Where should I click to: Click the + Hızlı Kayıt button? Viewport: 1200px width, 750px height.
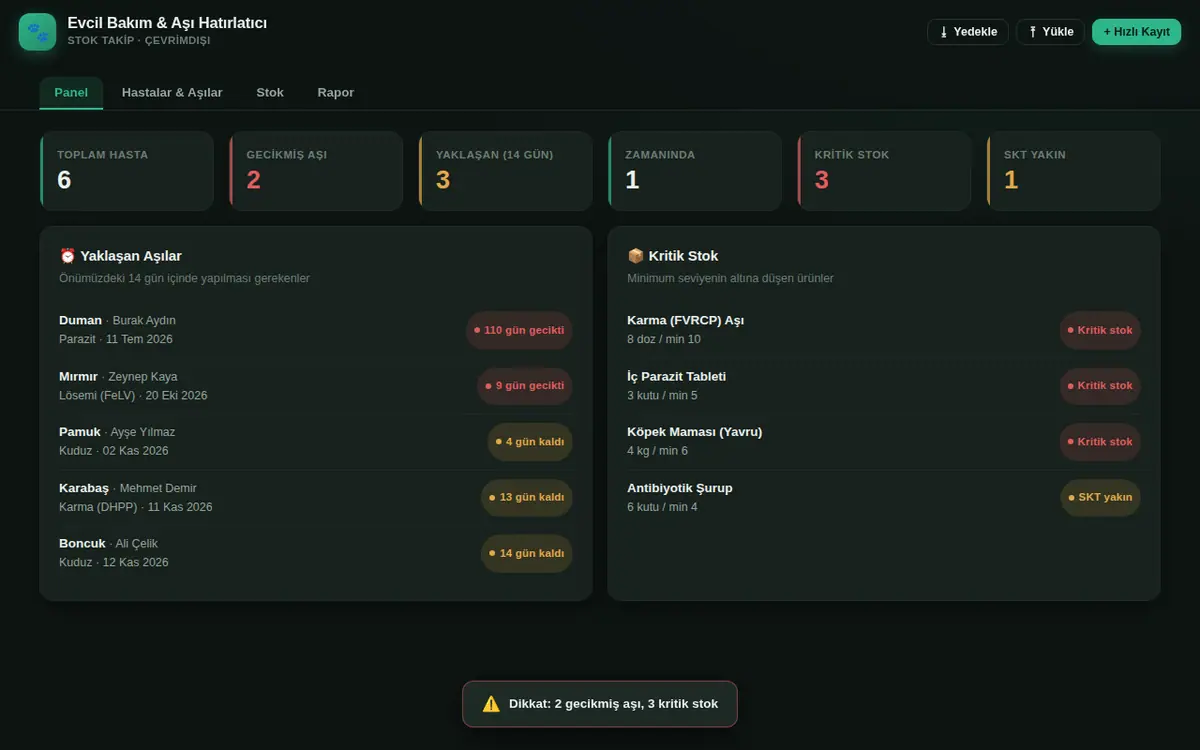pyautogui.click(x=1136, y=32)
